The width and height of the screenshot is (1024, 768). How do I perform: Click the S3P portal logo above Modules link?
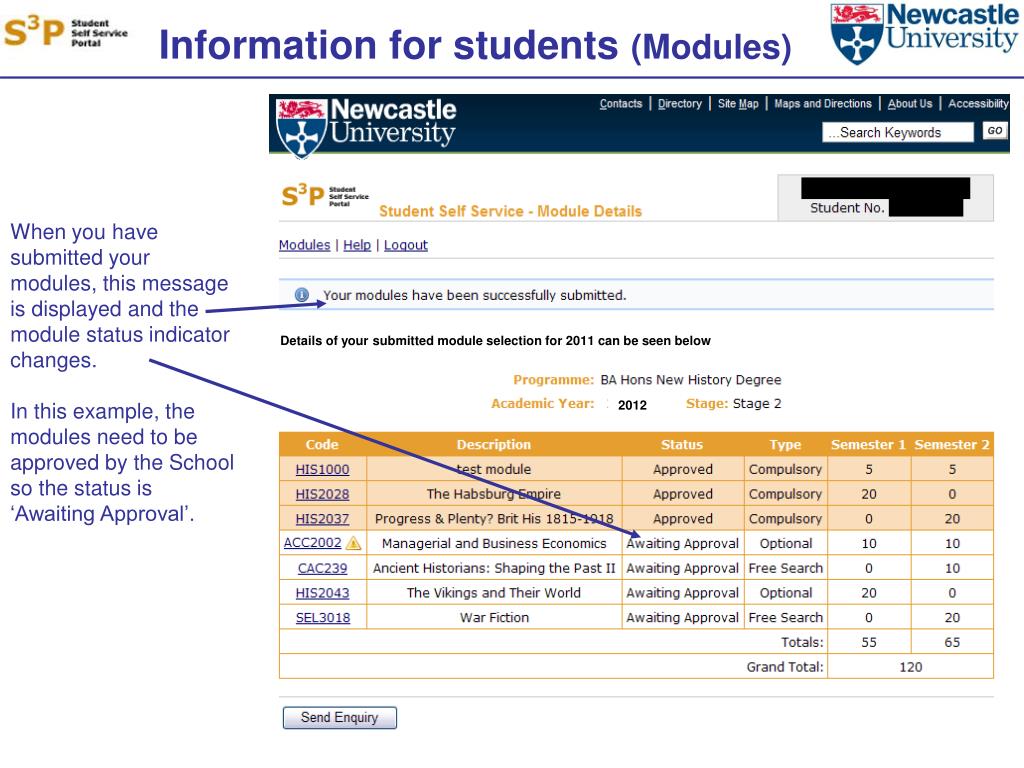click(x=325, y=195)
